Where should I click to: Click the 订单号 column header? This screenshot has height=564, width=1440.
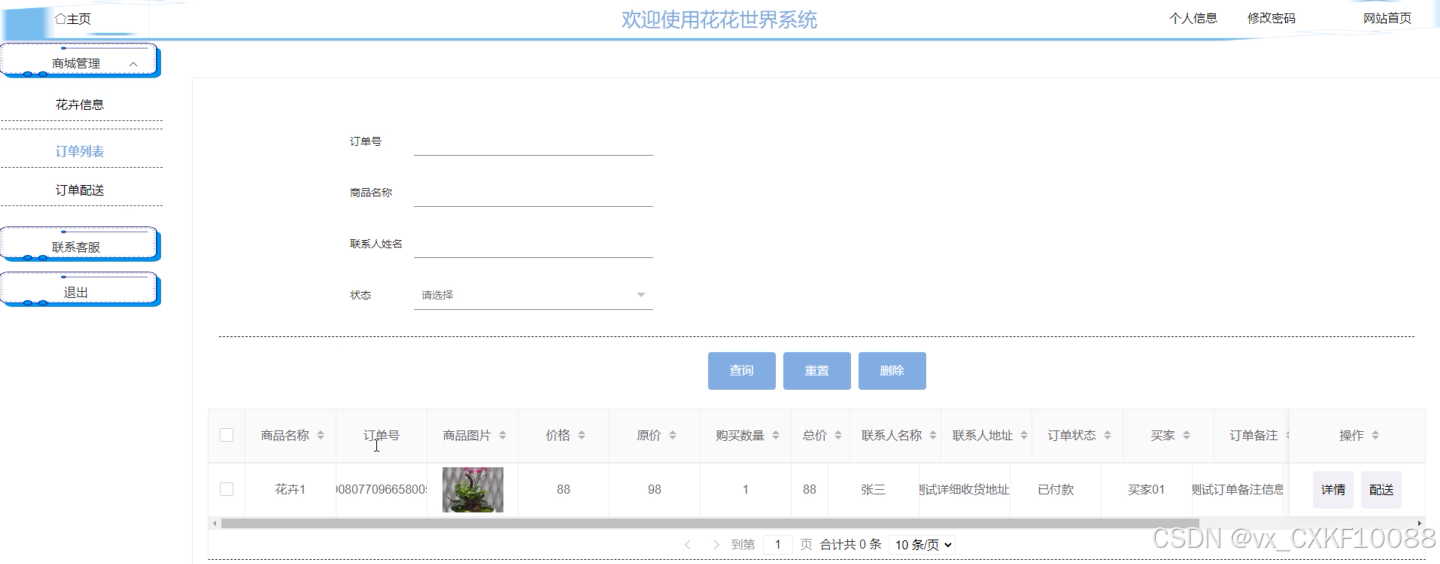(x=381, y=435)
